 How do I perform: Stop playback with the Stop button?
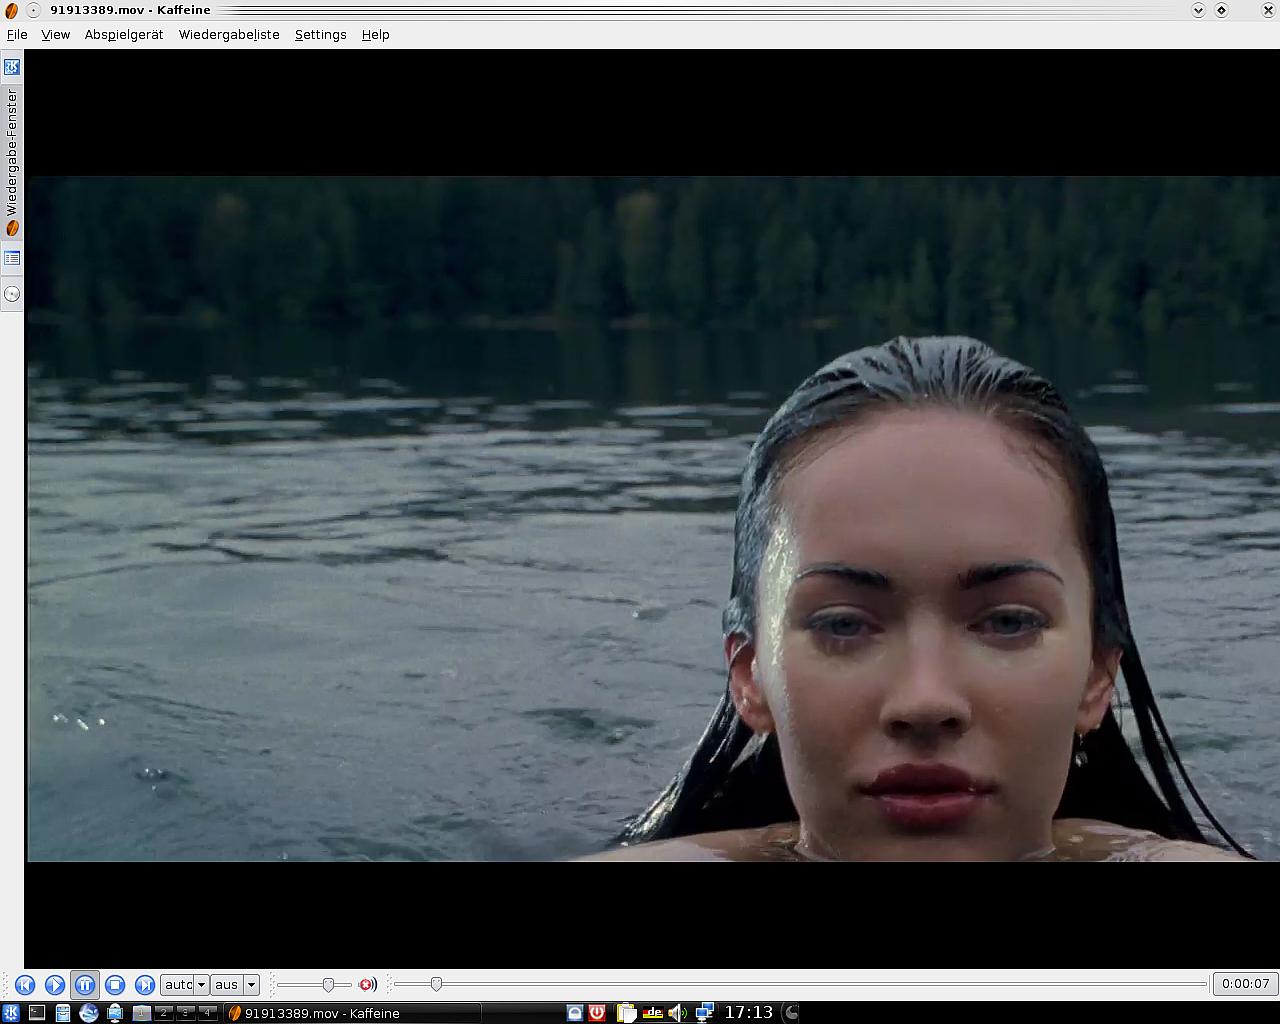115,985
